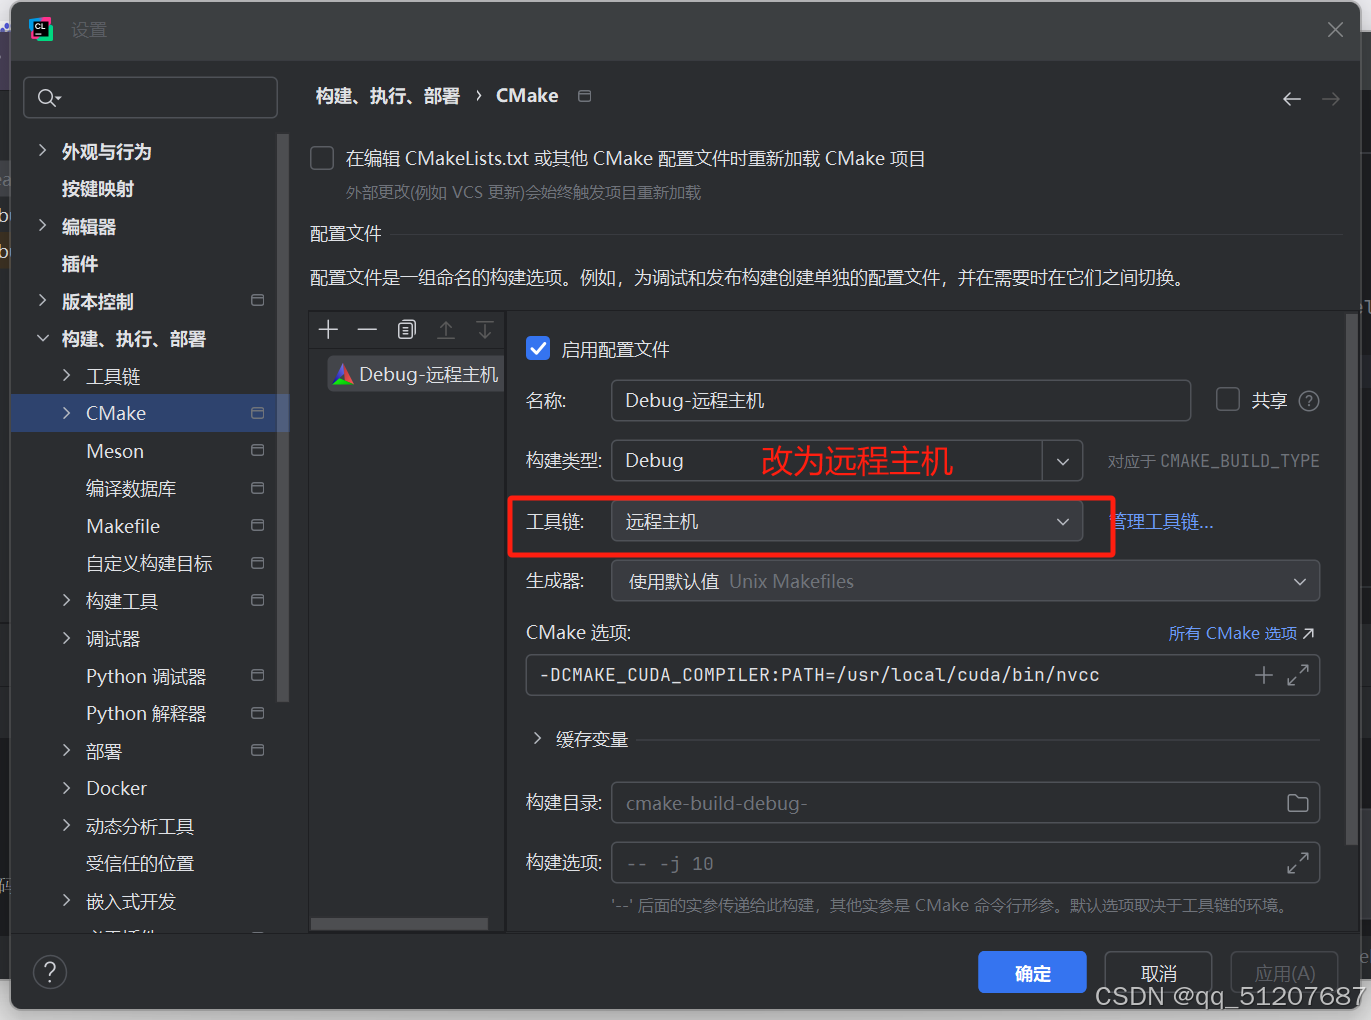Close the 设置 dialog
Image resolution: width=1371 pixels, height=1020 pixels.
1335,30
